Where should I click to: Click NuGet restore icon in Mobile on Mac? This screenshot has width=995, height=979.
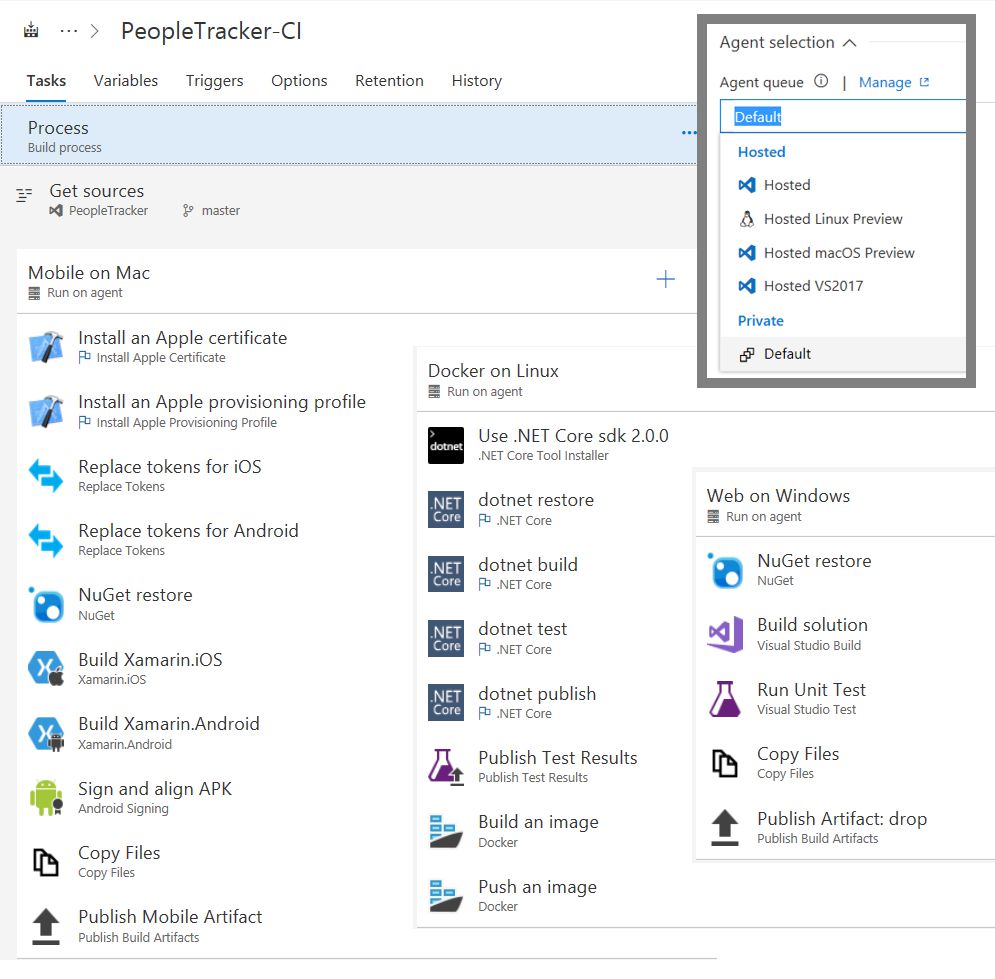[x=46, y=604]
